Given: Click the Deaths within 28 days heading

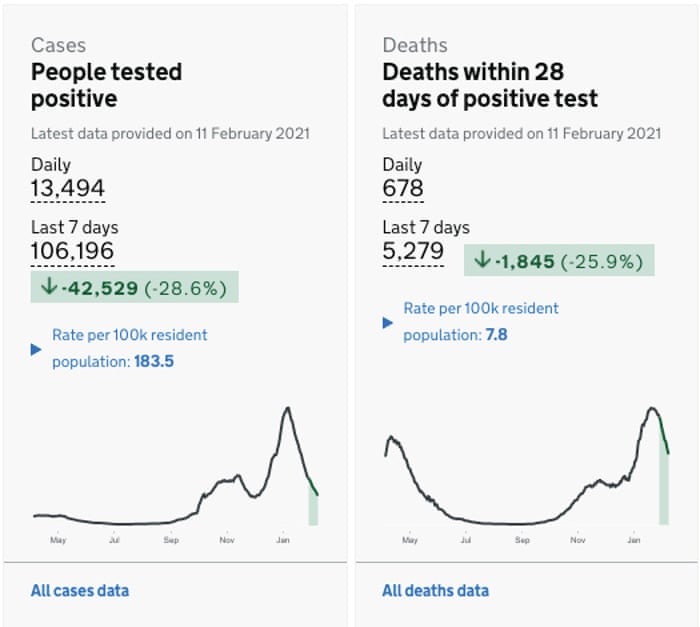Looking at the screenshot, I should tap(490, 85).
